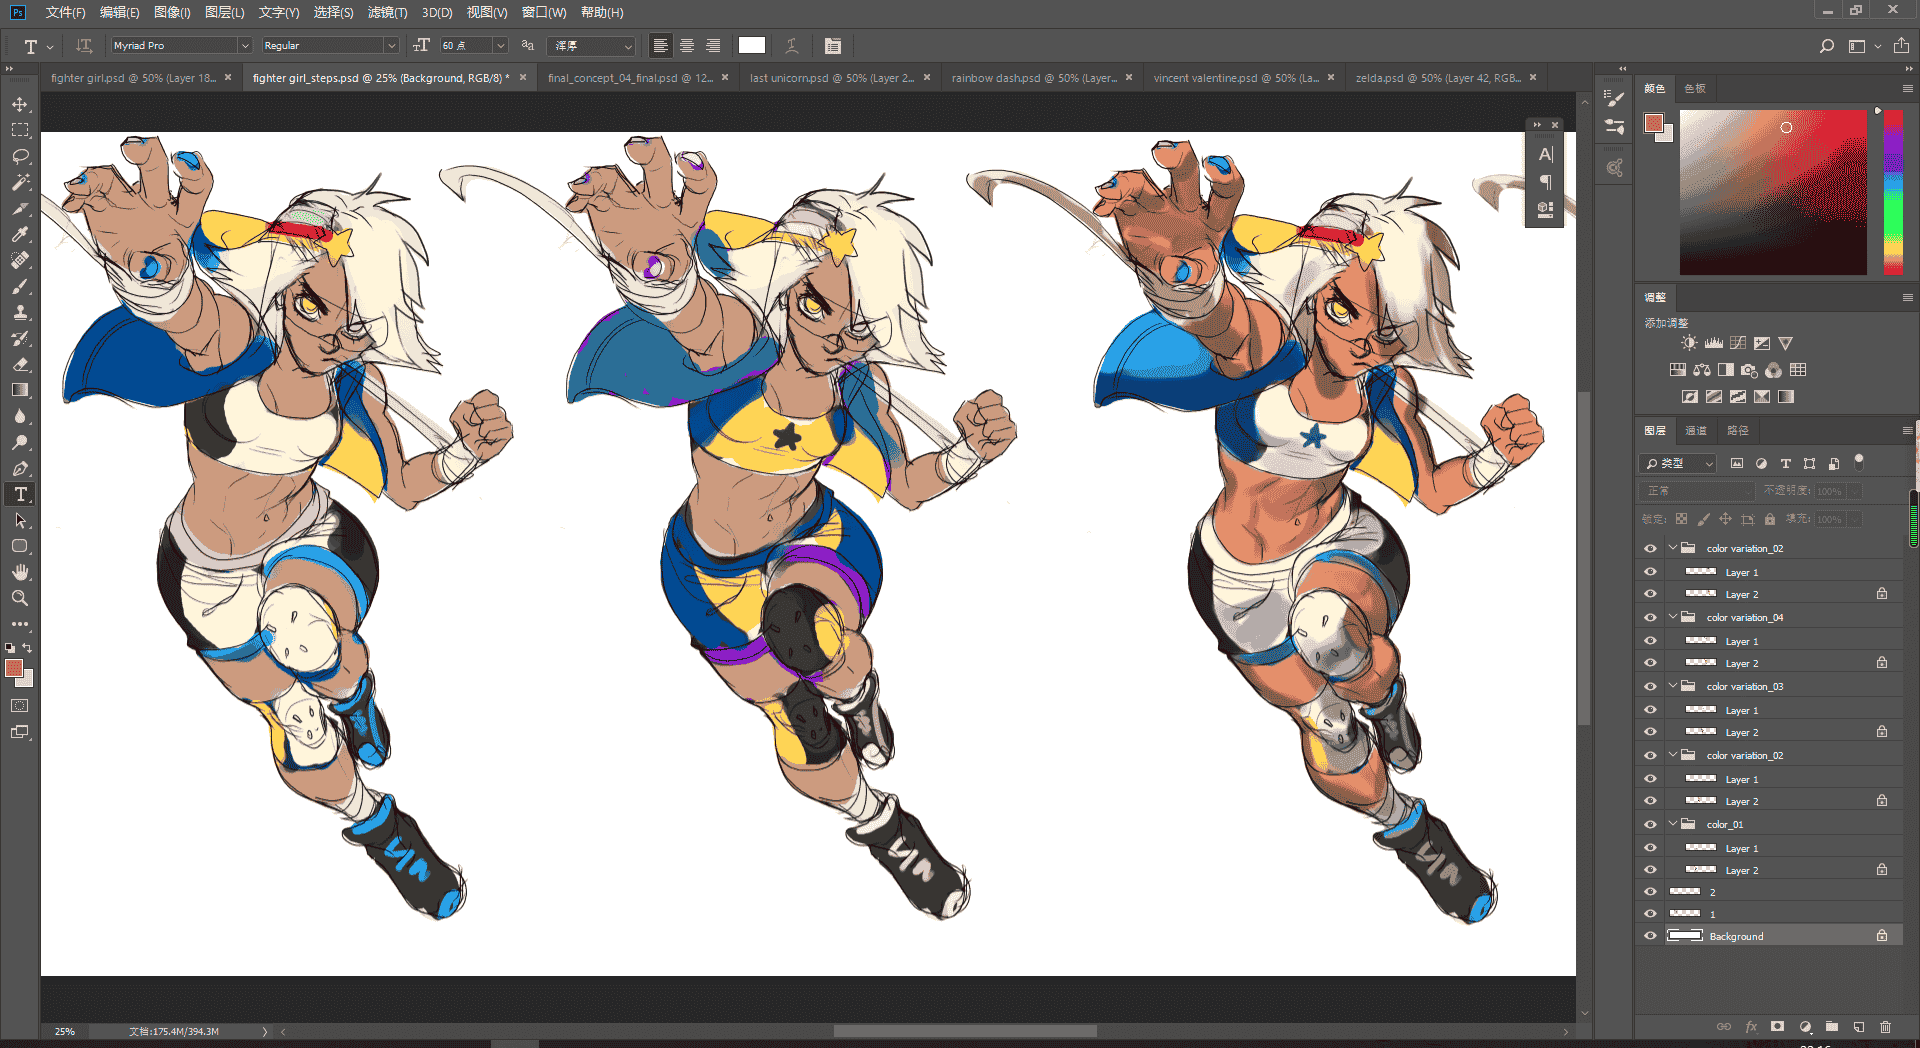Image resolution: width=1920 pixels, height=1048 pixels.
Task: Click the hue slider strip in color panel
Action: (x=1893, y=192)
